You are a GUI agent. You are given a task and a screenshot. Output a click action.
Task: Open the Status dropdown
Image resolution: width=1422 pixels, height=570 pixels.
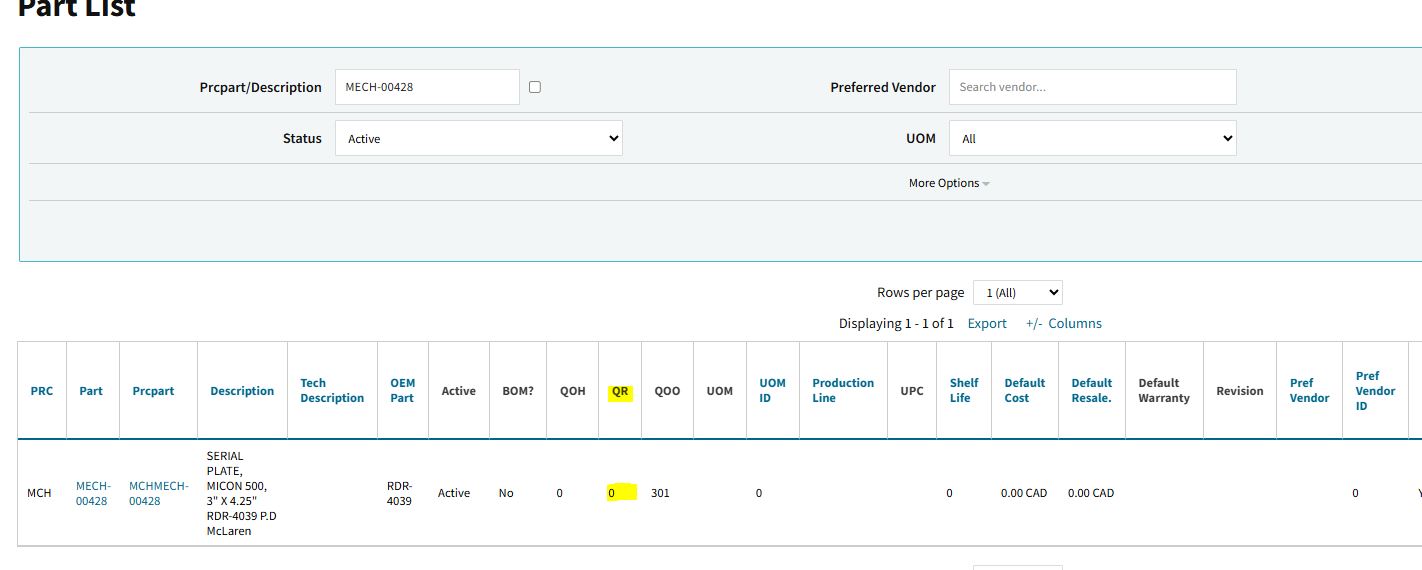coord(478,139)
